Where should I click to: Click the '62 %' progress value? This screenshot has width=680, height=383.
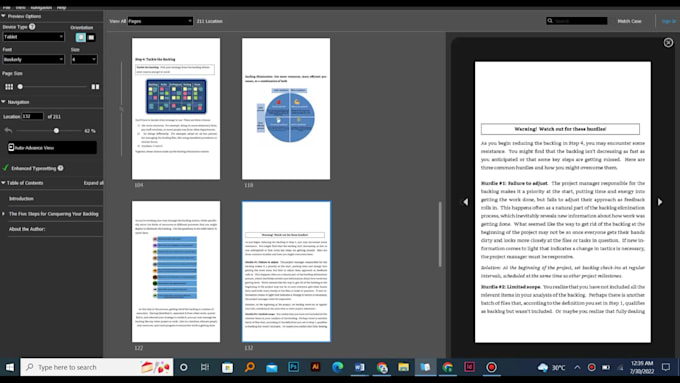(x=90, y=131)
